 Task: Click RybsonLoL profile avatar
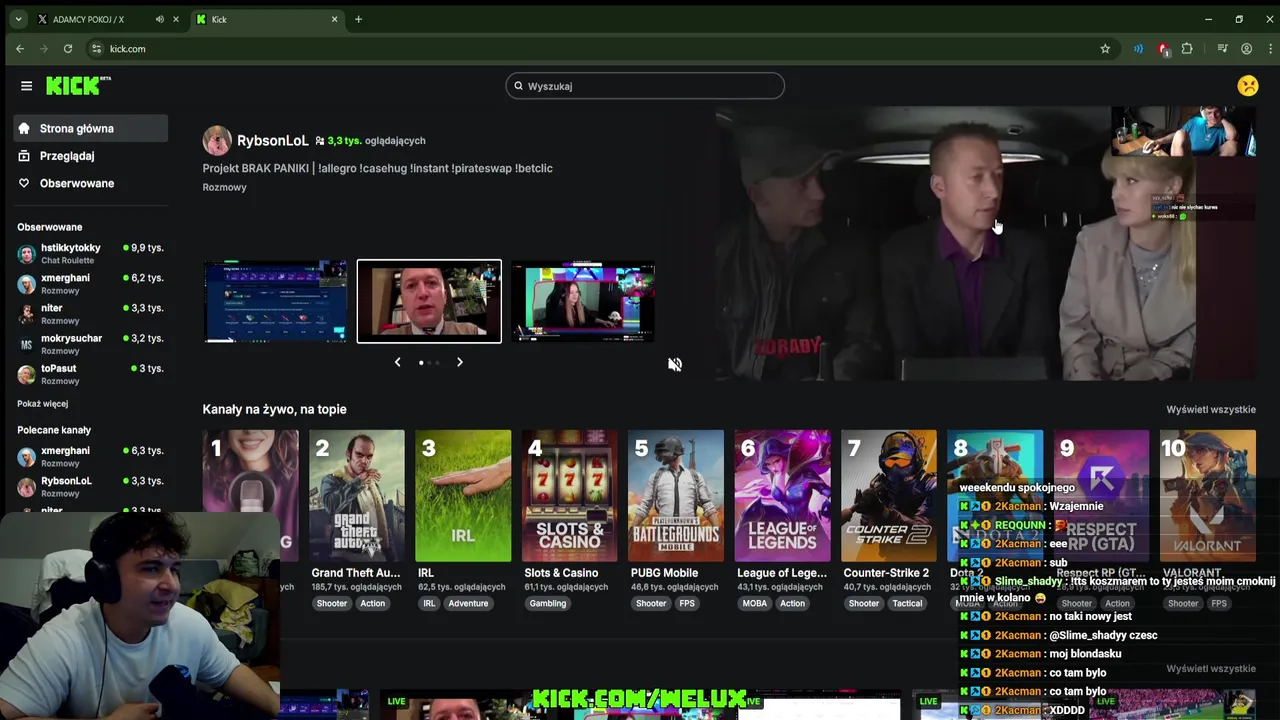(217, 141)
